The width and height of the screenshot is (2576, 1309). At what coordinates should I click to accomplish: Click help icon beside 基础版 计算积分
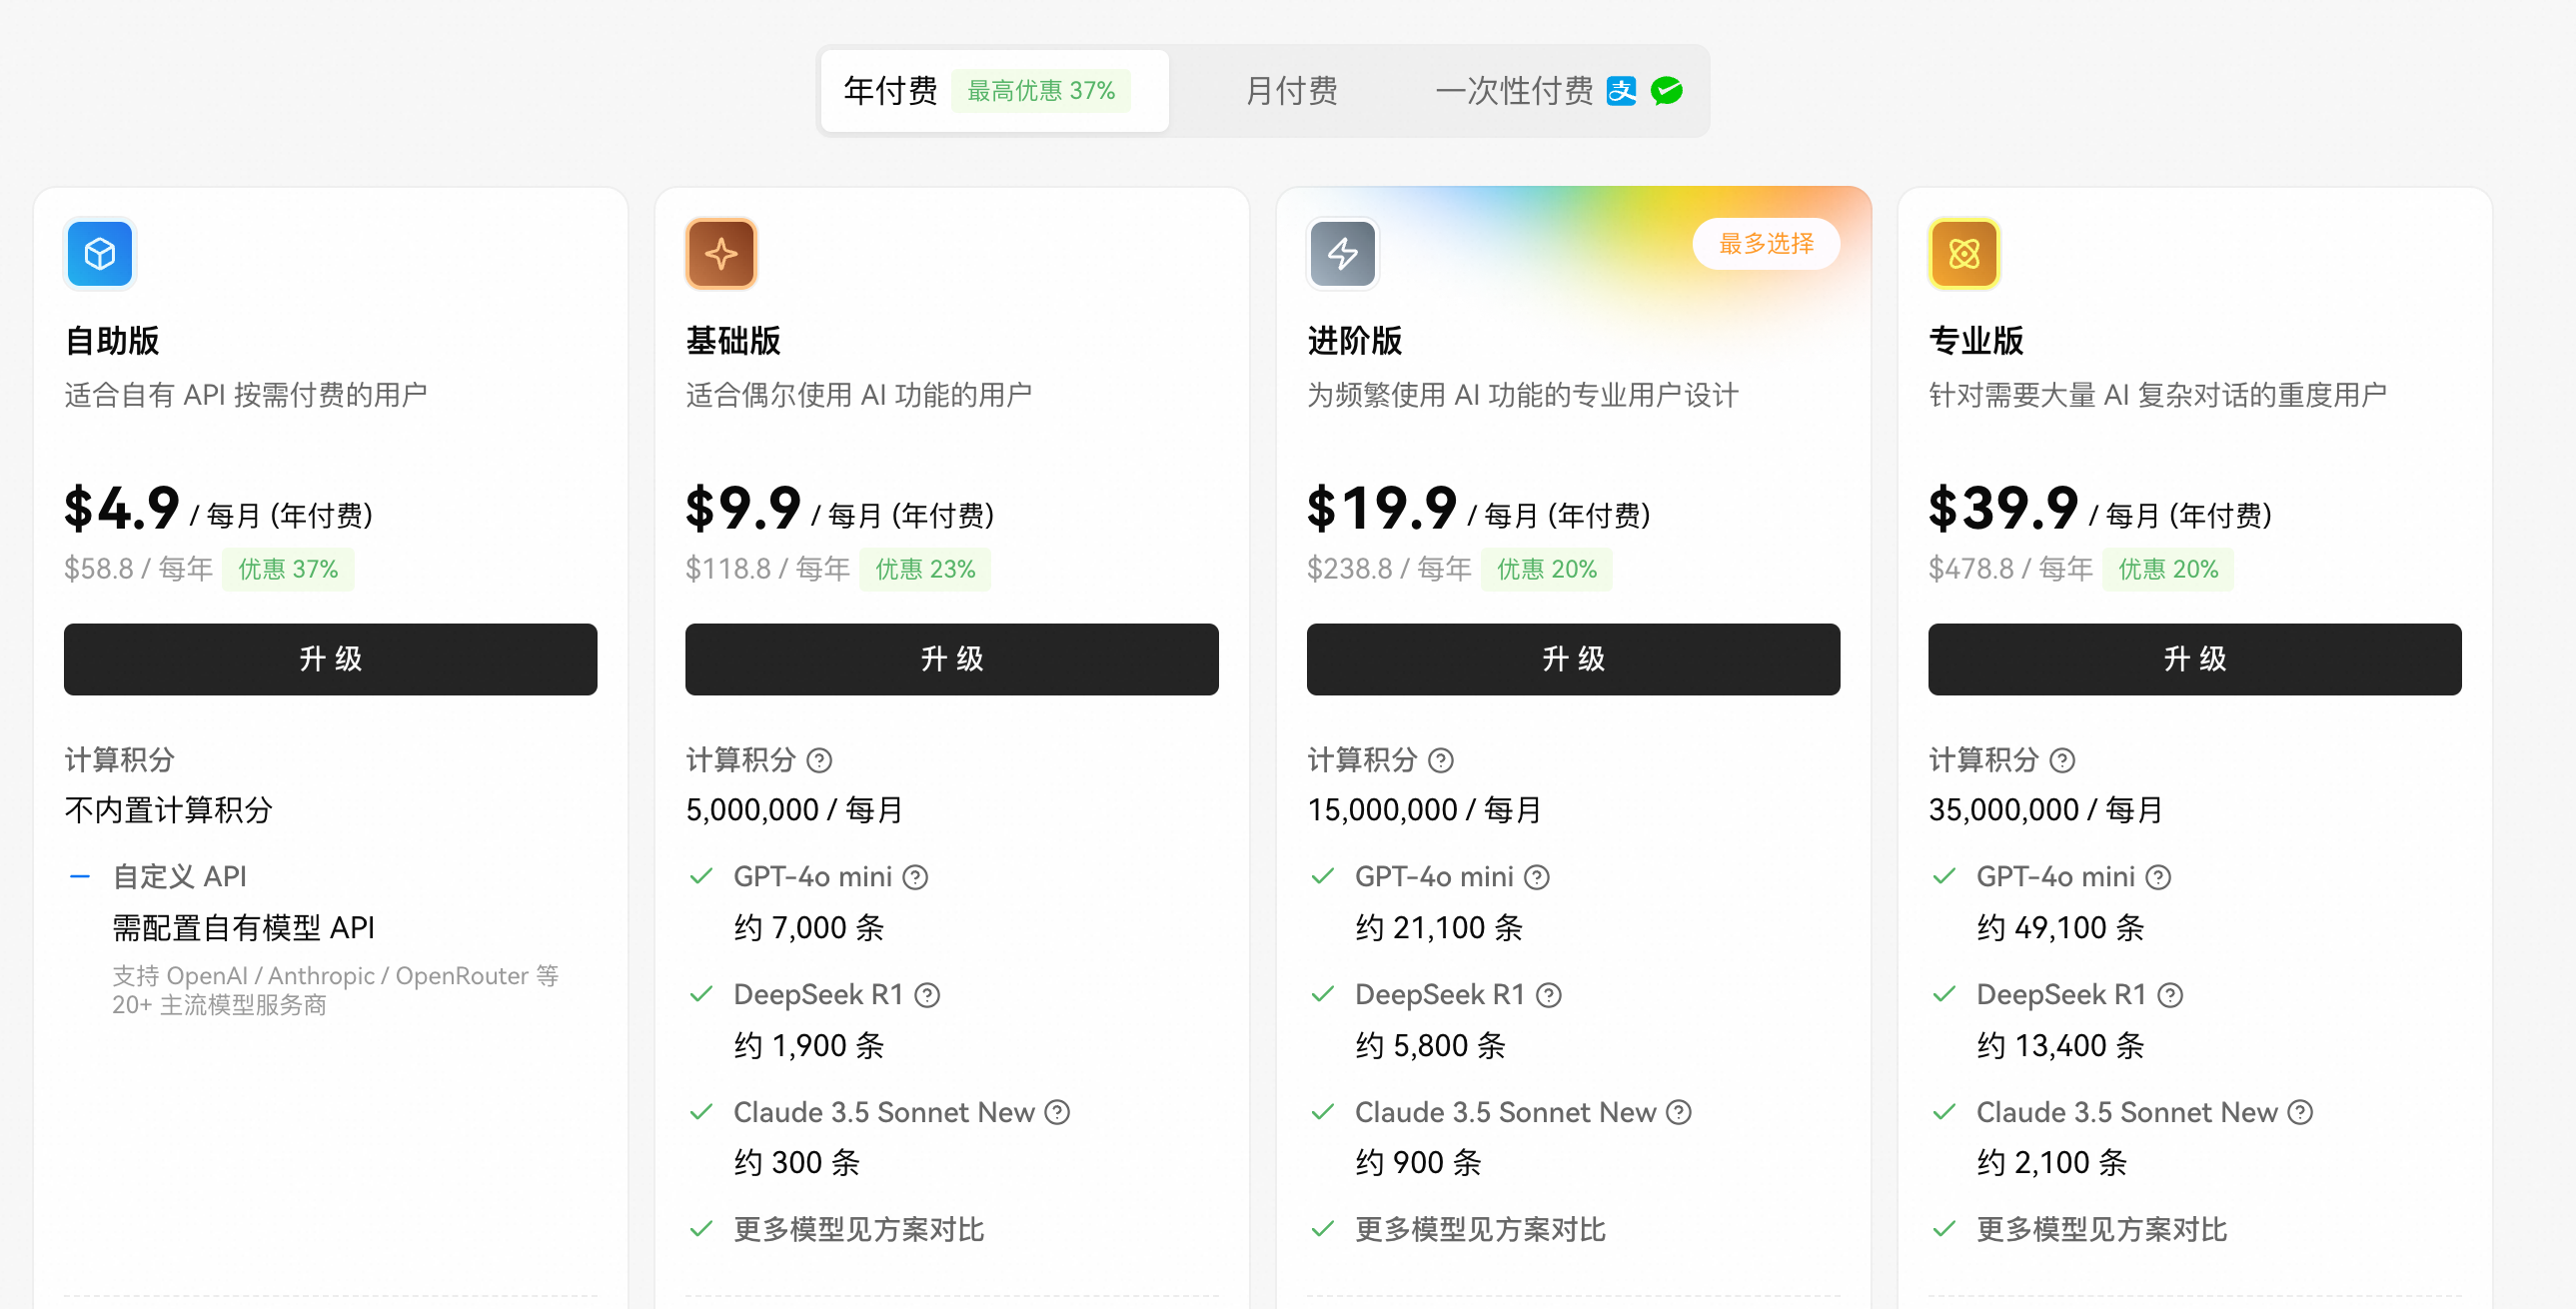tap(819, 761)
